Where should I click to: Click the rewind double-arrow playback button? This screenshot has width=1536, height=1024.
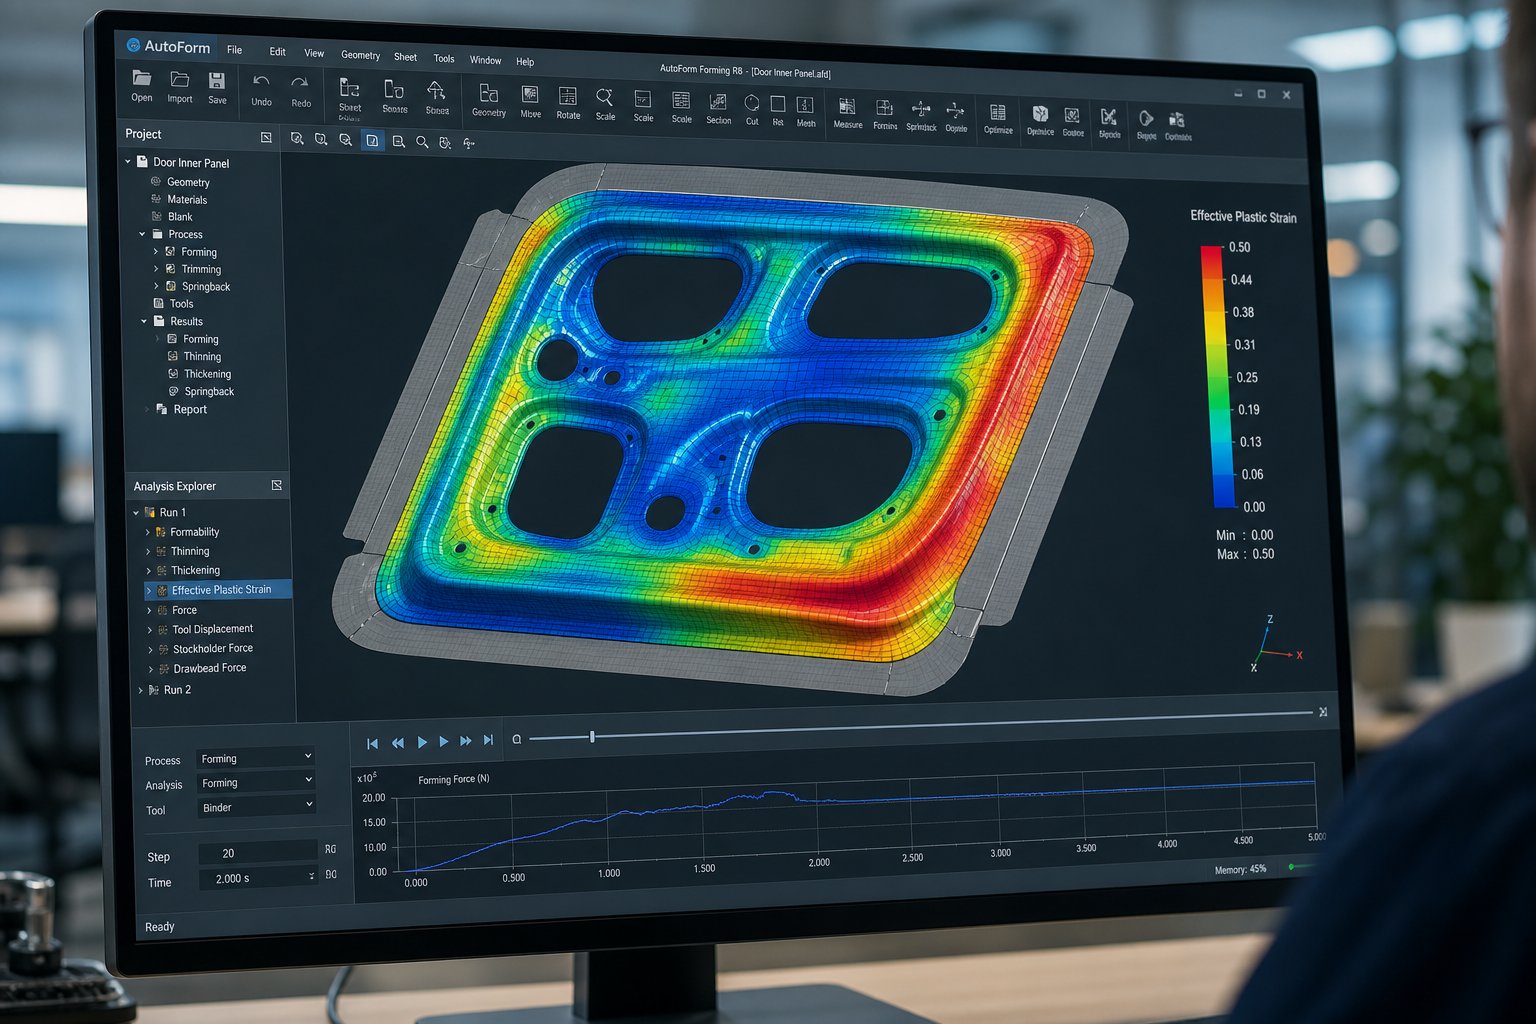coord(398,743)
